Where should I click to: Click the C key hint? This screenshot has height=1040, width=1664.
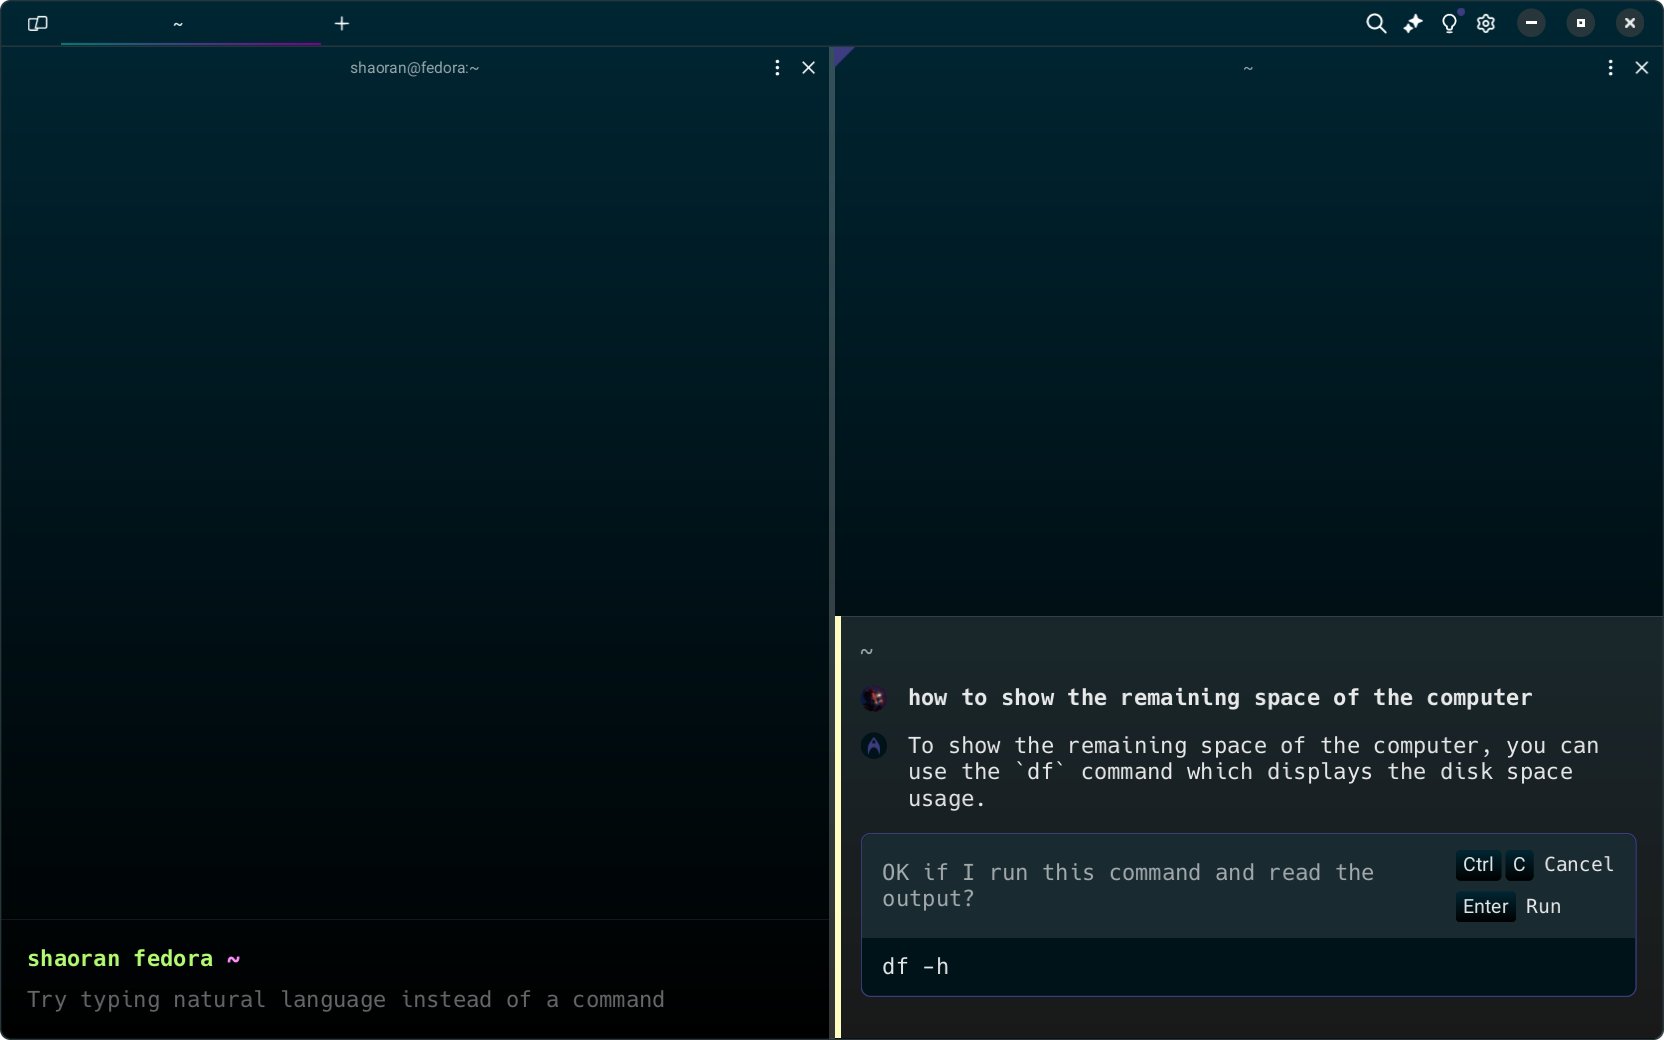tap(1519, 865)
